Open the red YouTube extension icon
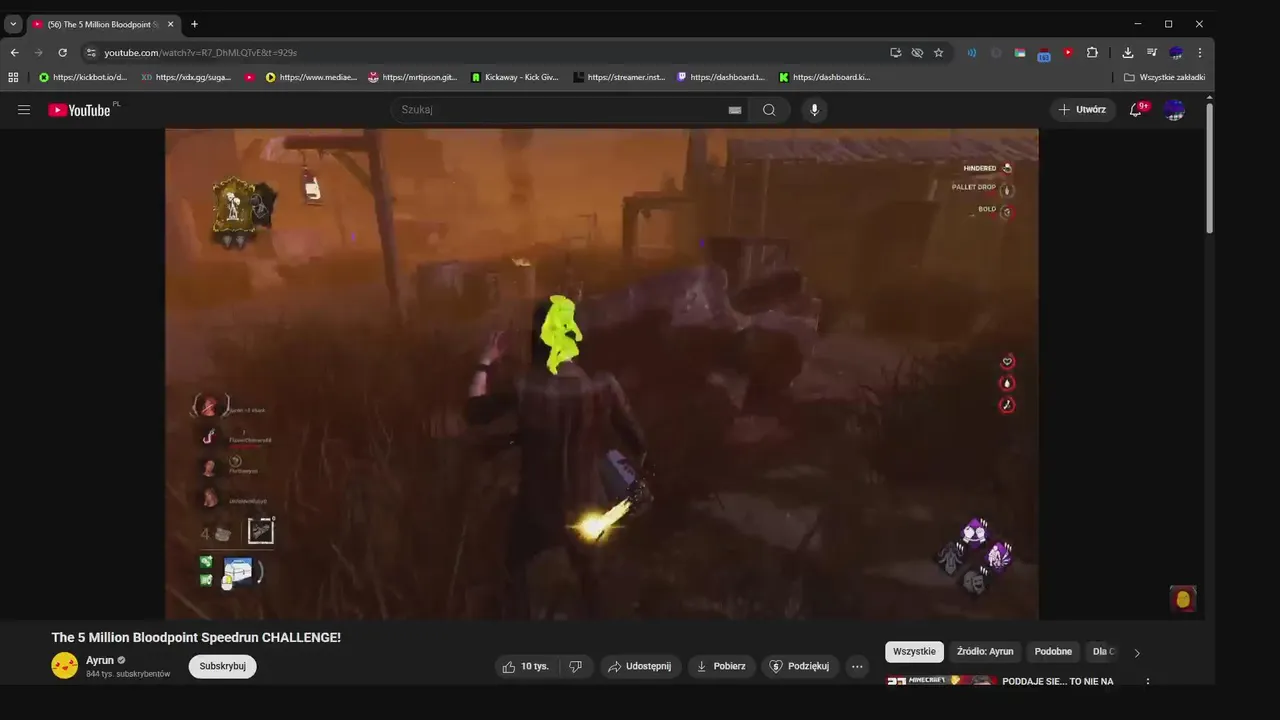Image resolution: width=1280 pixels, height=720 pixels. [1068, 52]
